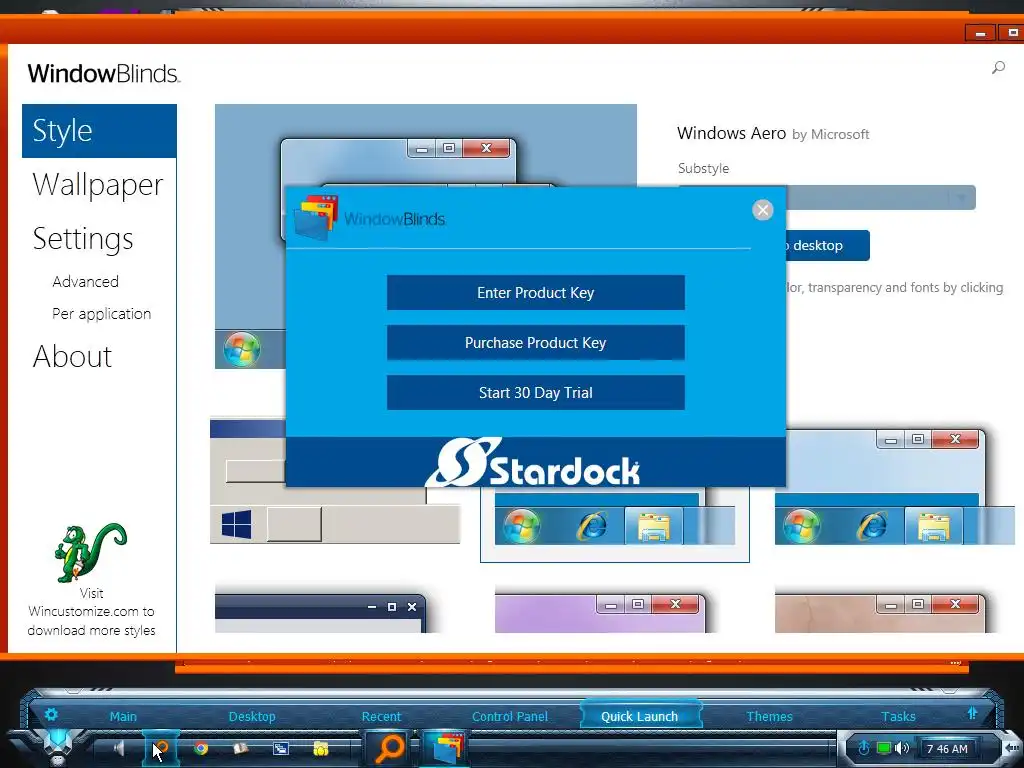Switch to the Main dock tab
The image size is (1024, 768).
pos(123,716)
